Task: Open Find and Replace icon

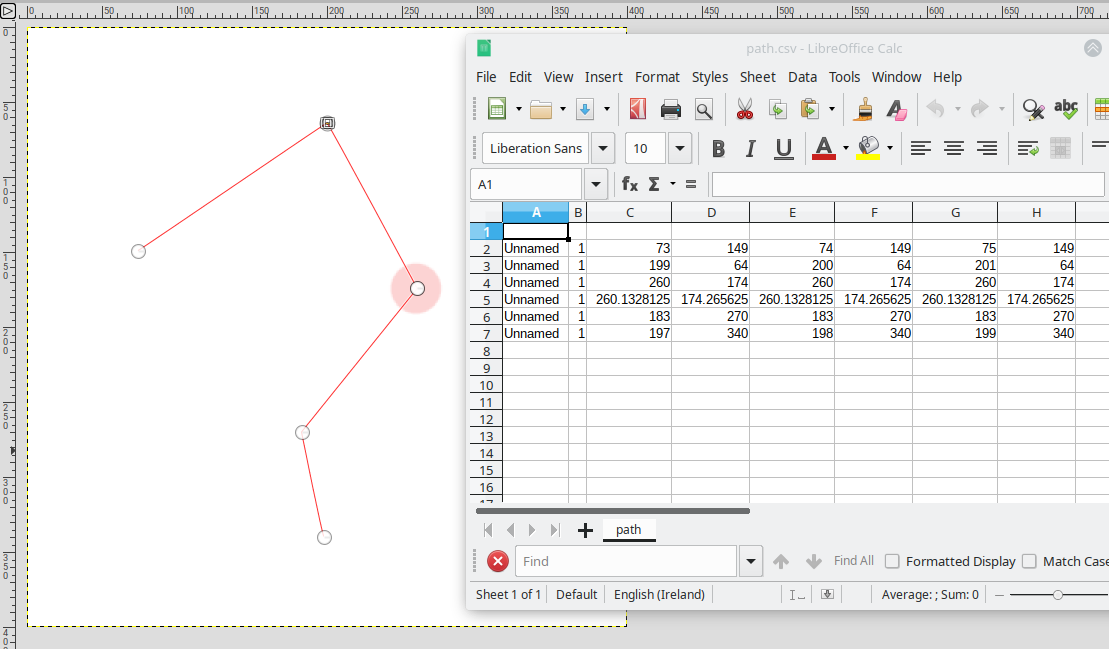Action: click(1033, 109)
